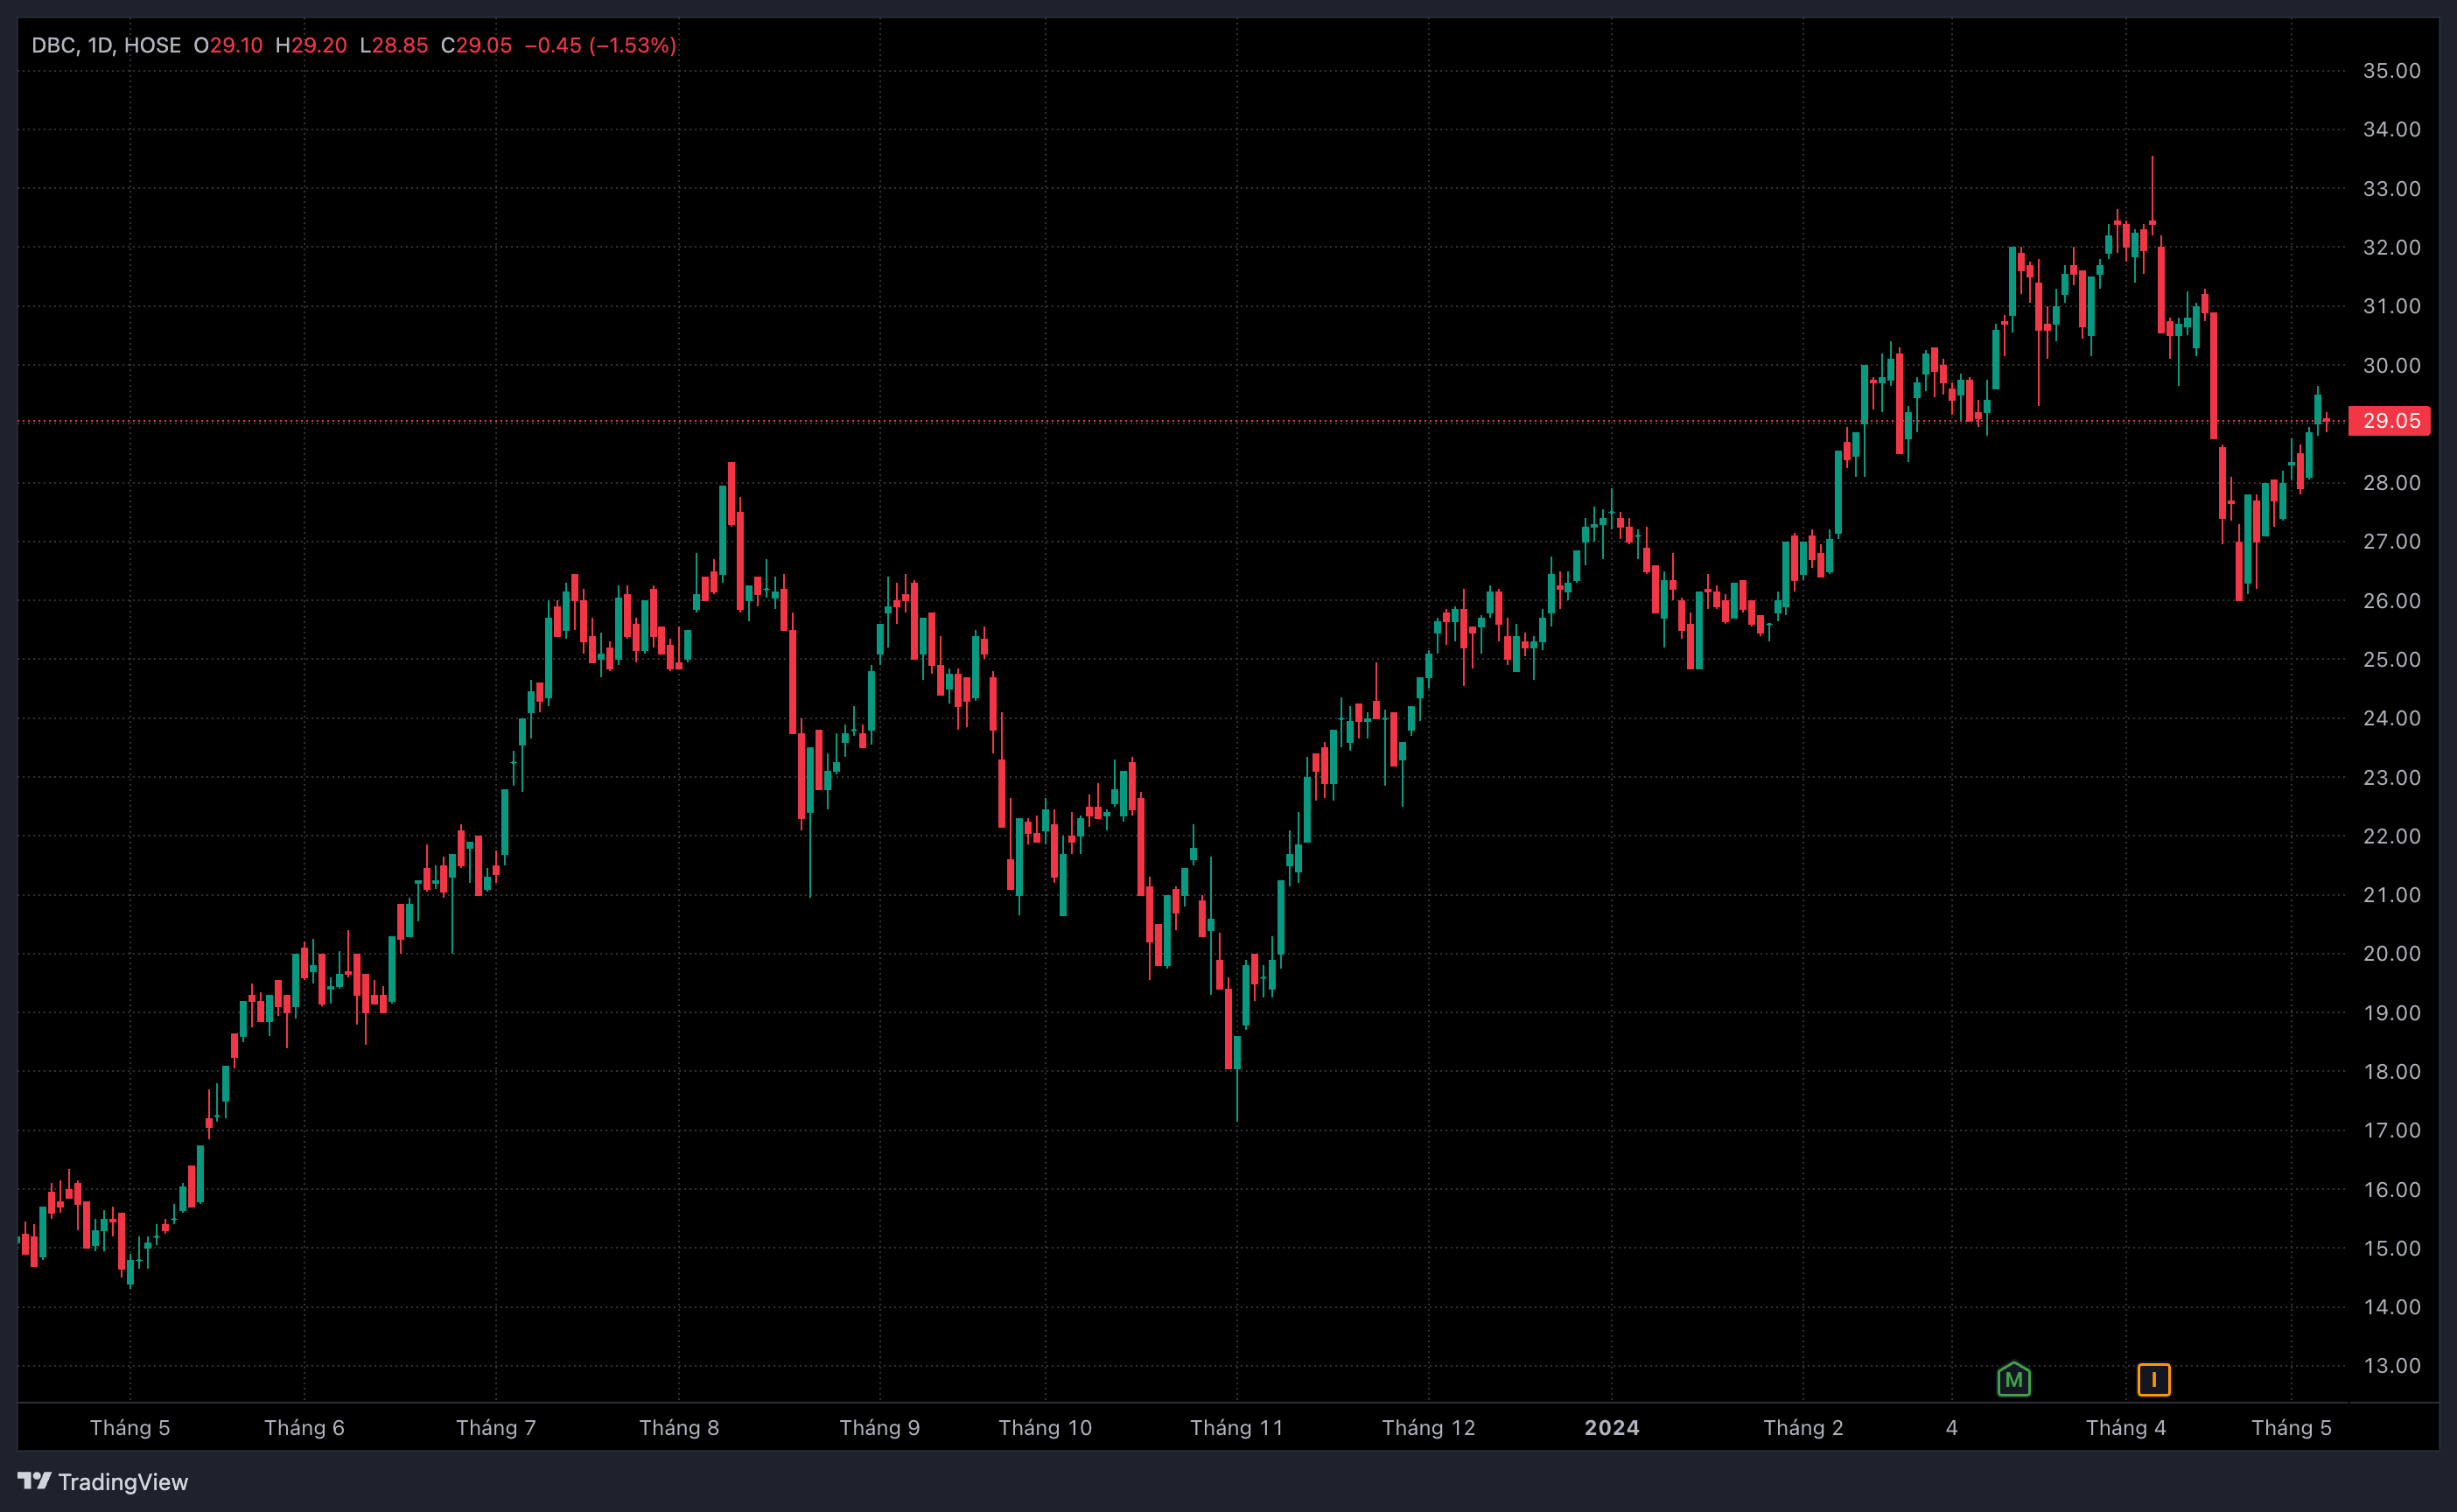Click the 32.00 price axis label

[x=2391, y=247]
